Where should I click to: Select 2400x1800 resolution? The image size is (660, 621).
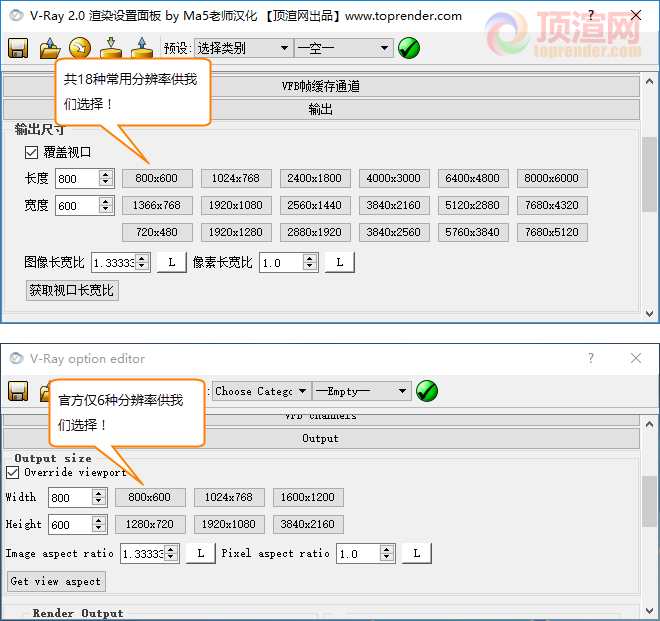pos(315,178)
